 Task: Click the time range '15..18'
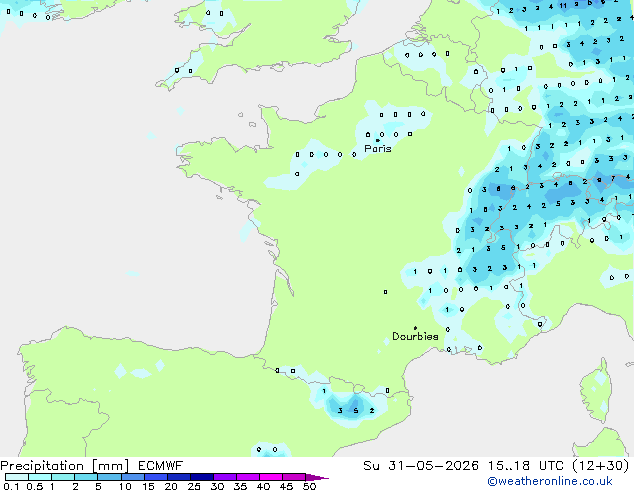point(509,466)
